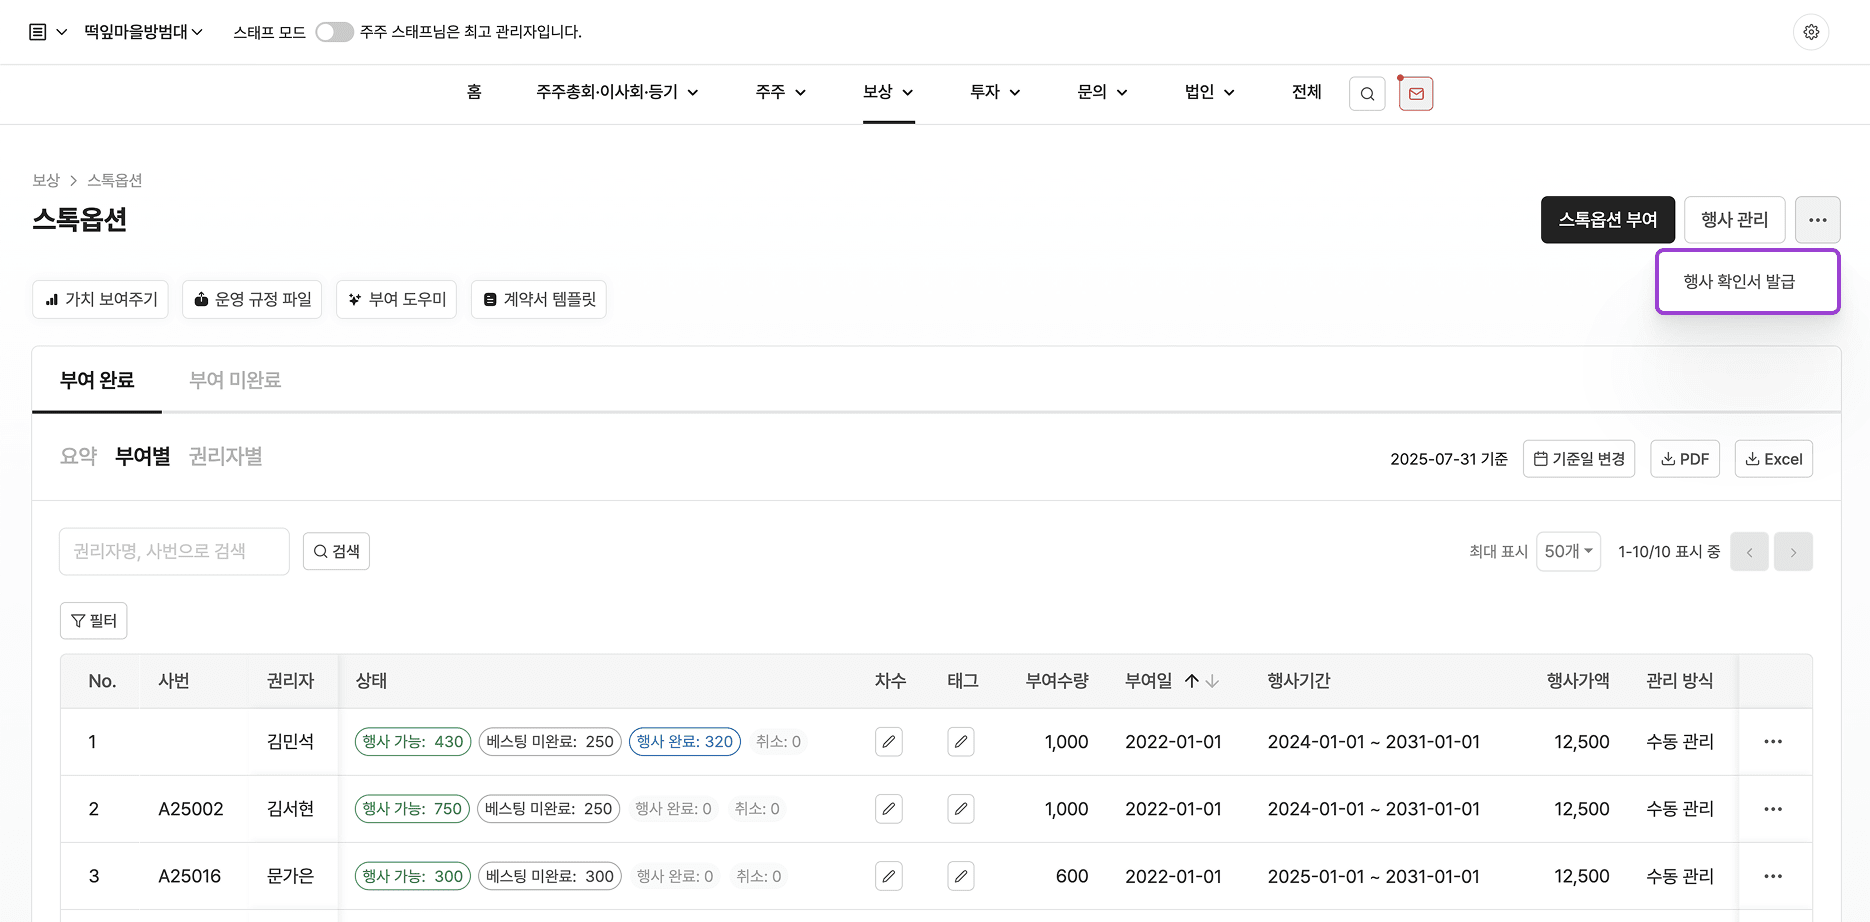This screenshot has height=922, width=1870.
Task: Select 행사 확인서 발급 from the menu
Action: (x=1747, y=281)
